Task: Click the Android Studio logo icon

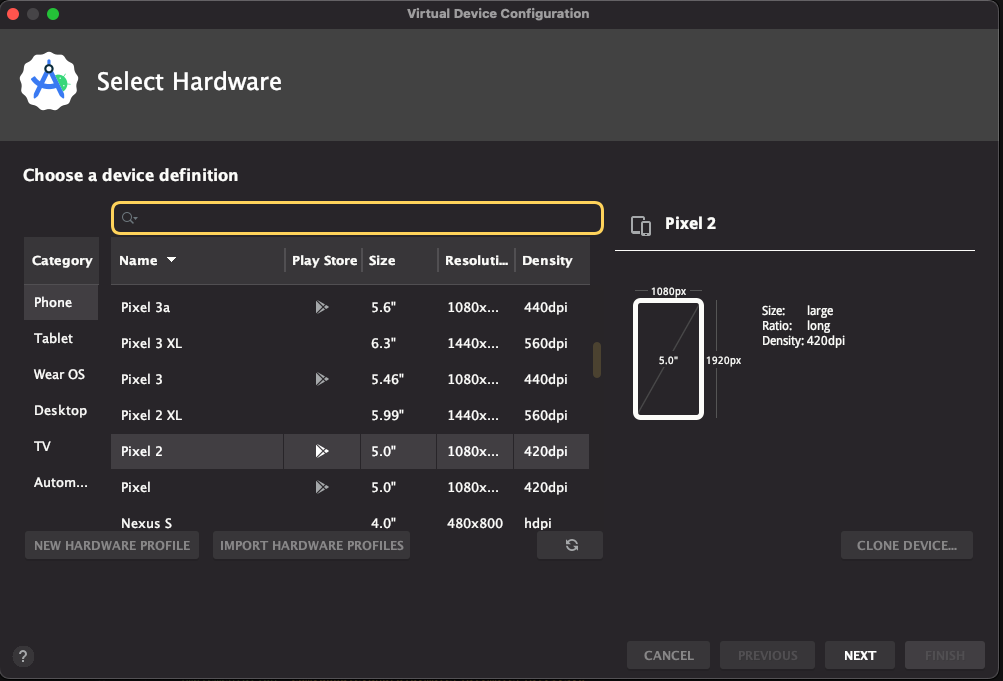Action: coord(49,81)
